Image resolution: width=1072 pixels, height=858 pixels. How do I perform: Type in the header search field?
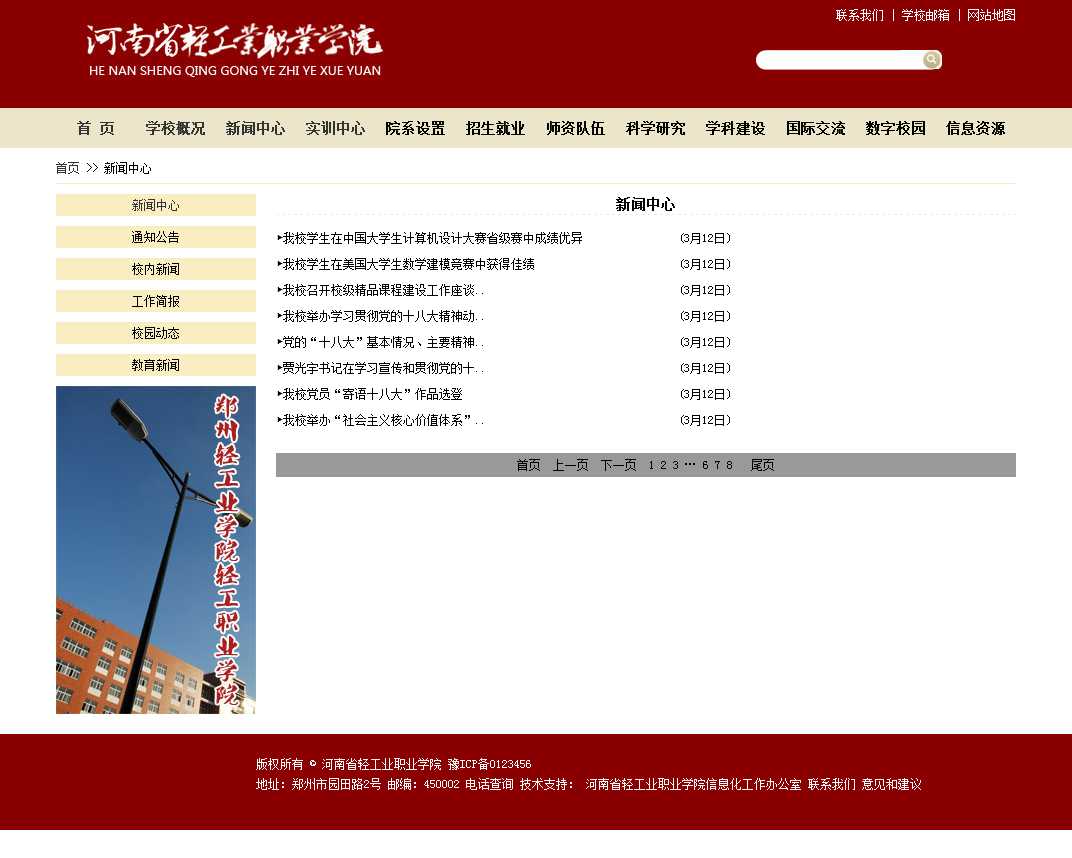[x=838, y=60]
